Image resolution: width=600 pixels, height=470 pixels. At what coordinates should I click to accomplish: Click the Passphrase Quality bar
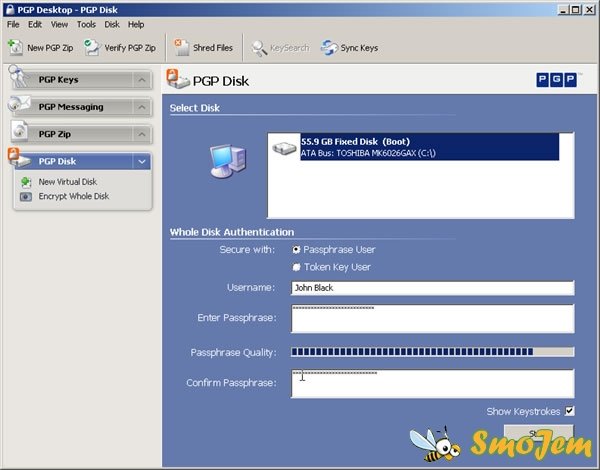click(x=432, y=352)
